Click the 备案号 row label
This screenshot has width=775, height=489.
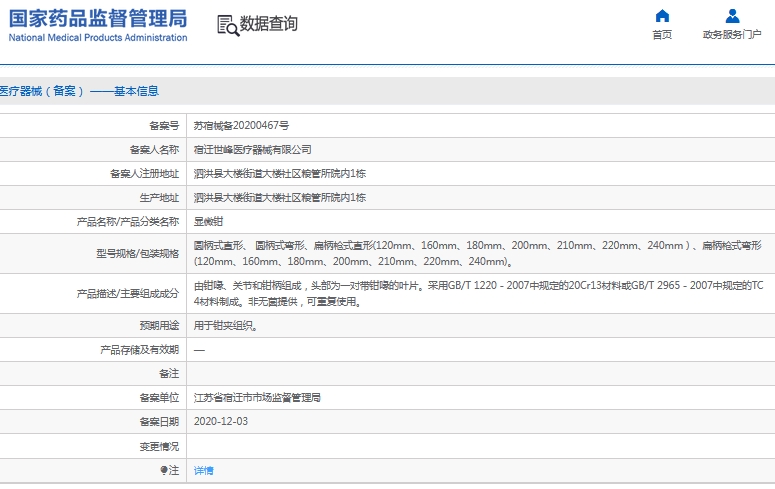tap(164, 126)
